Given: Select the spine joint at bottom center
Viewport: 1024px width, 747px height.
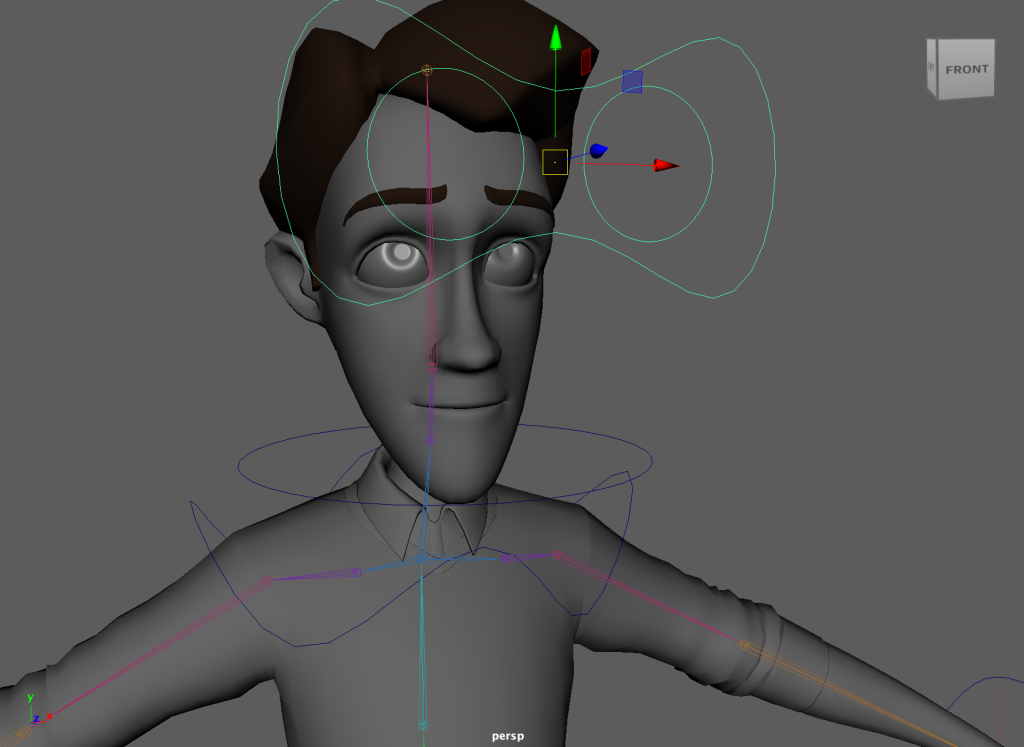Looking at the screenshot, I should (x=423, y=724).
